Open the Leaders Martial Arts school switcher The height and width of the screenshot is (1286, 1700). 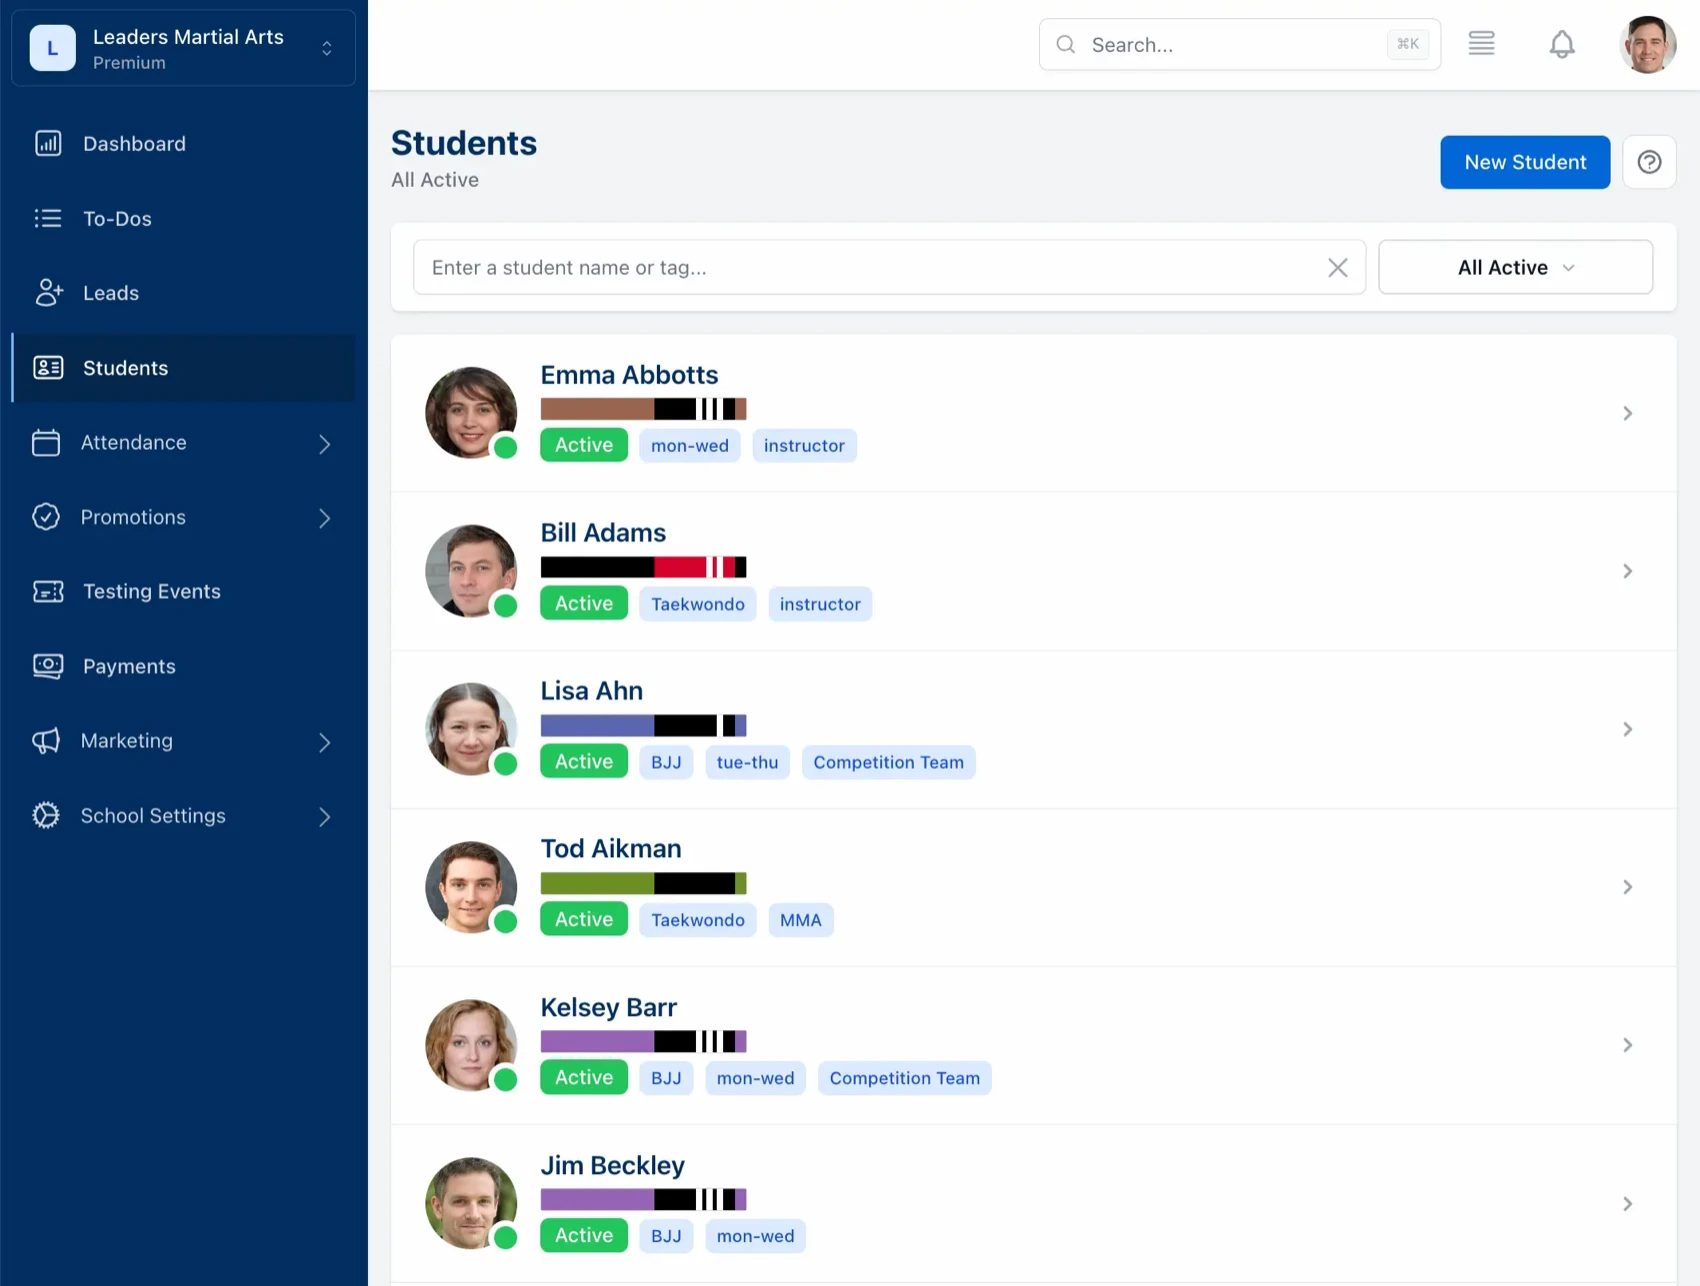click(x=183, y=47)
